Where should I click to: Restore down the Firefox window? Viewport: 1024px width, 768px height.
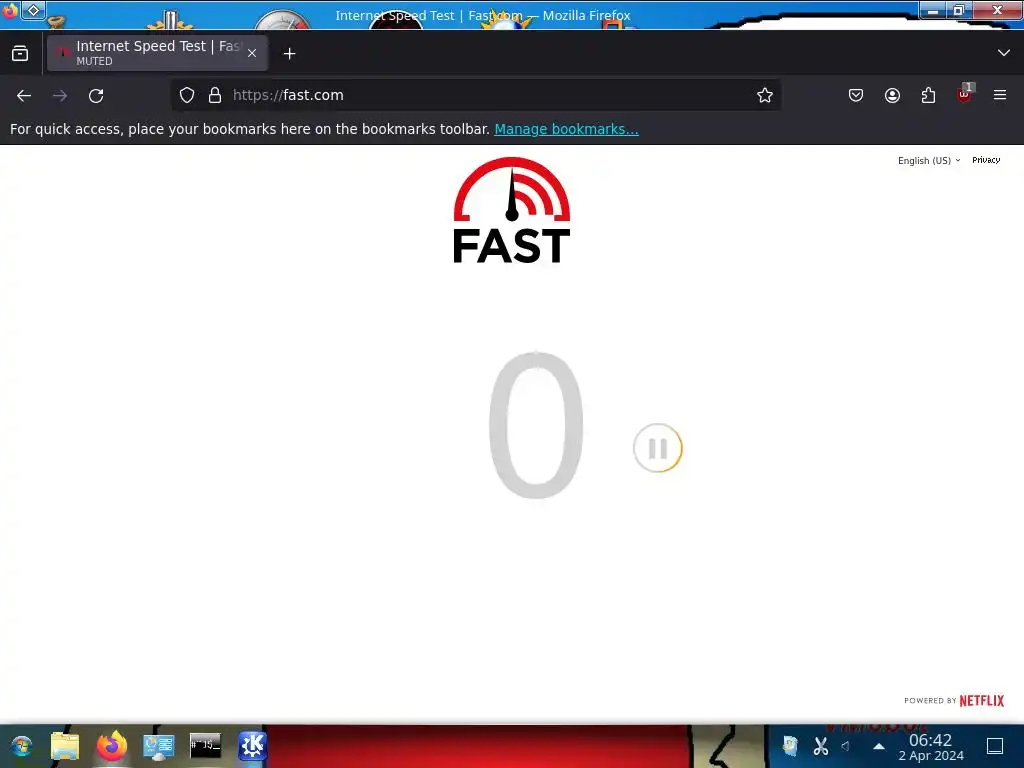click(x=959, y=10)
